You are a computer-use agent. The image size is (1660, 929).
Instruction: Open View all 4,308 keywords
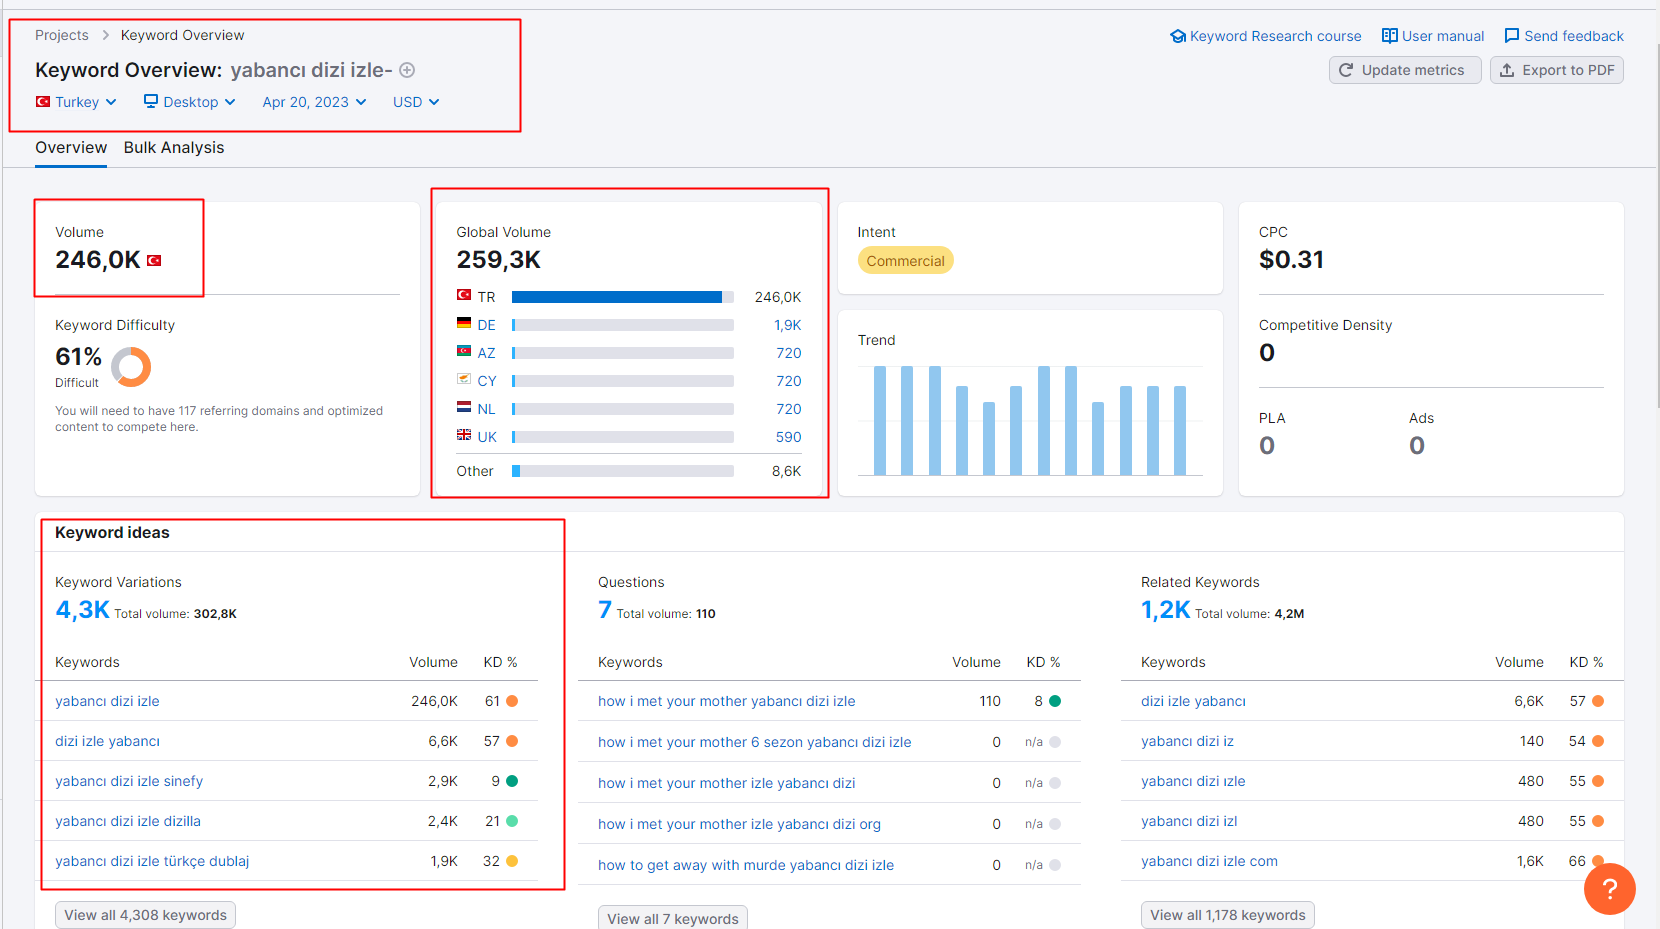(146, 915)
